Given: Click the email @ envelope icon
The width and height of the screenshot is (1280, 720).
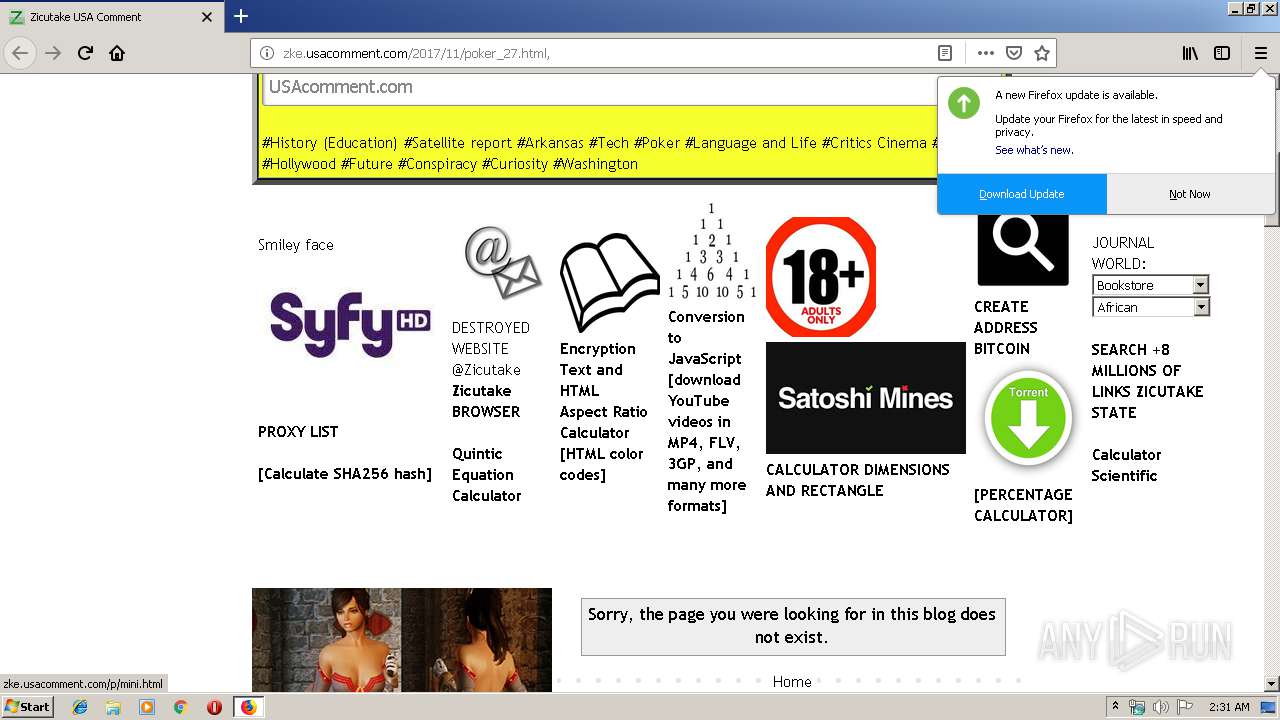Looking at the screenshot, I should point(502,262).
